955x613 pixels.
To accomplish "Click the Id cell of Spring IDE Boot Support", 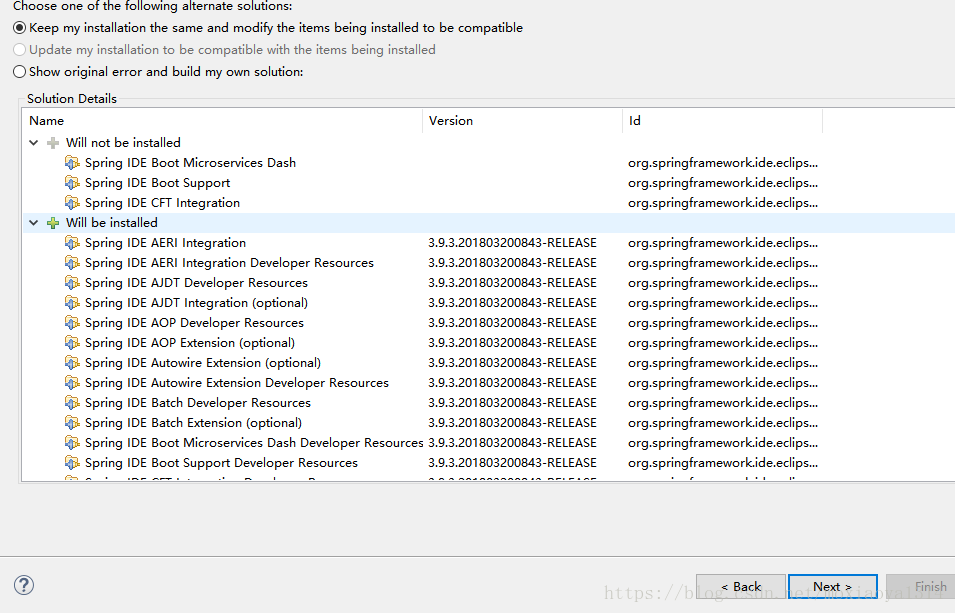I will [723, 183].
